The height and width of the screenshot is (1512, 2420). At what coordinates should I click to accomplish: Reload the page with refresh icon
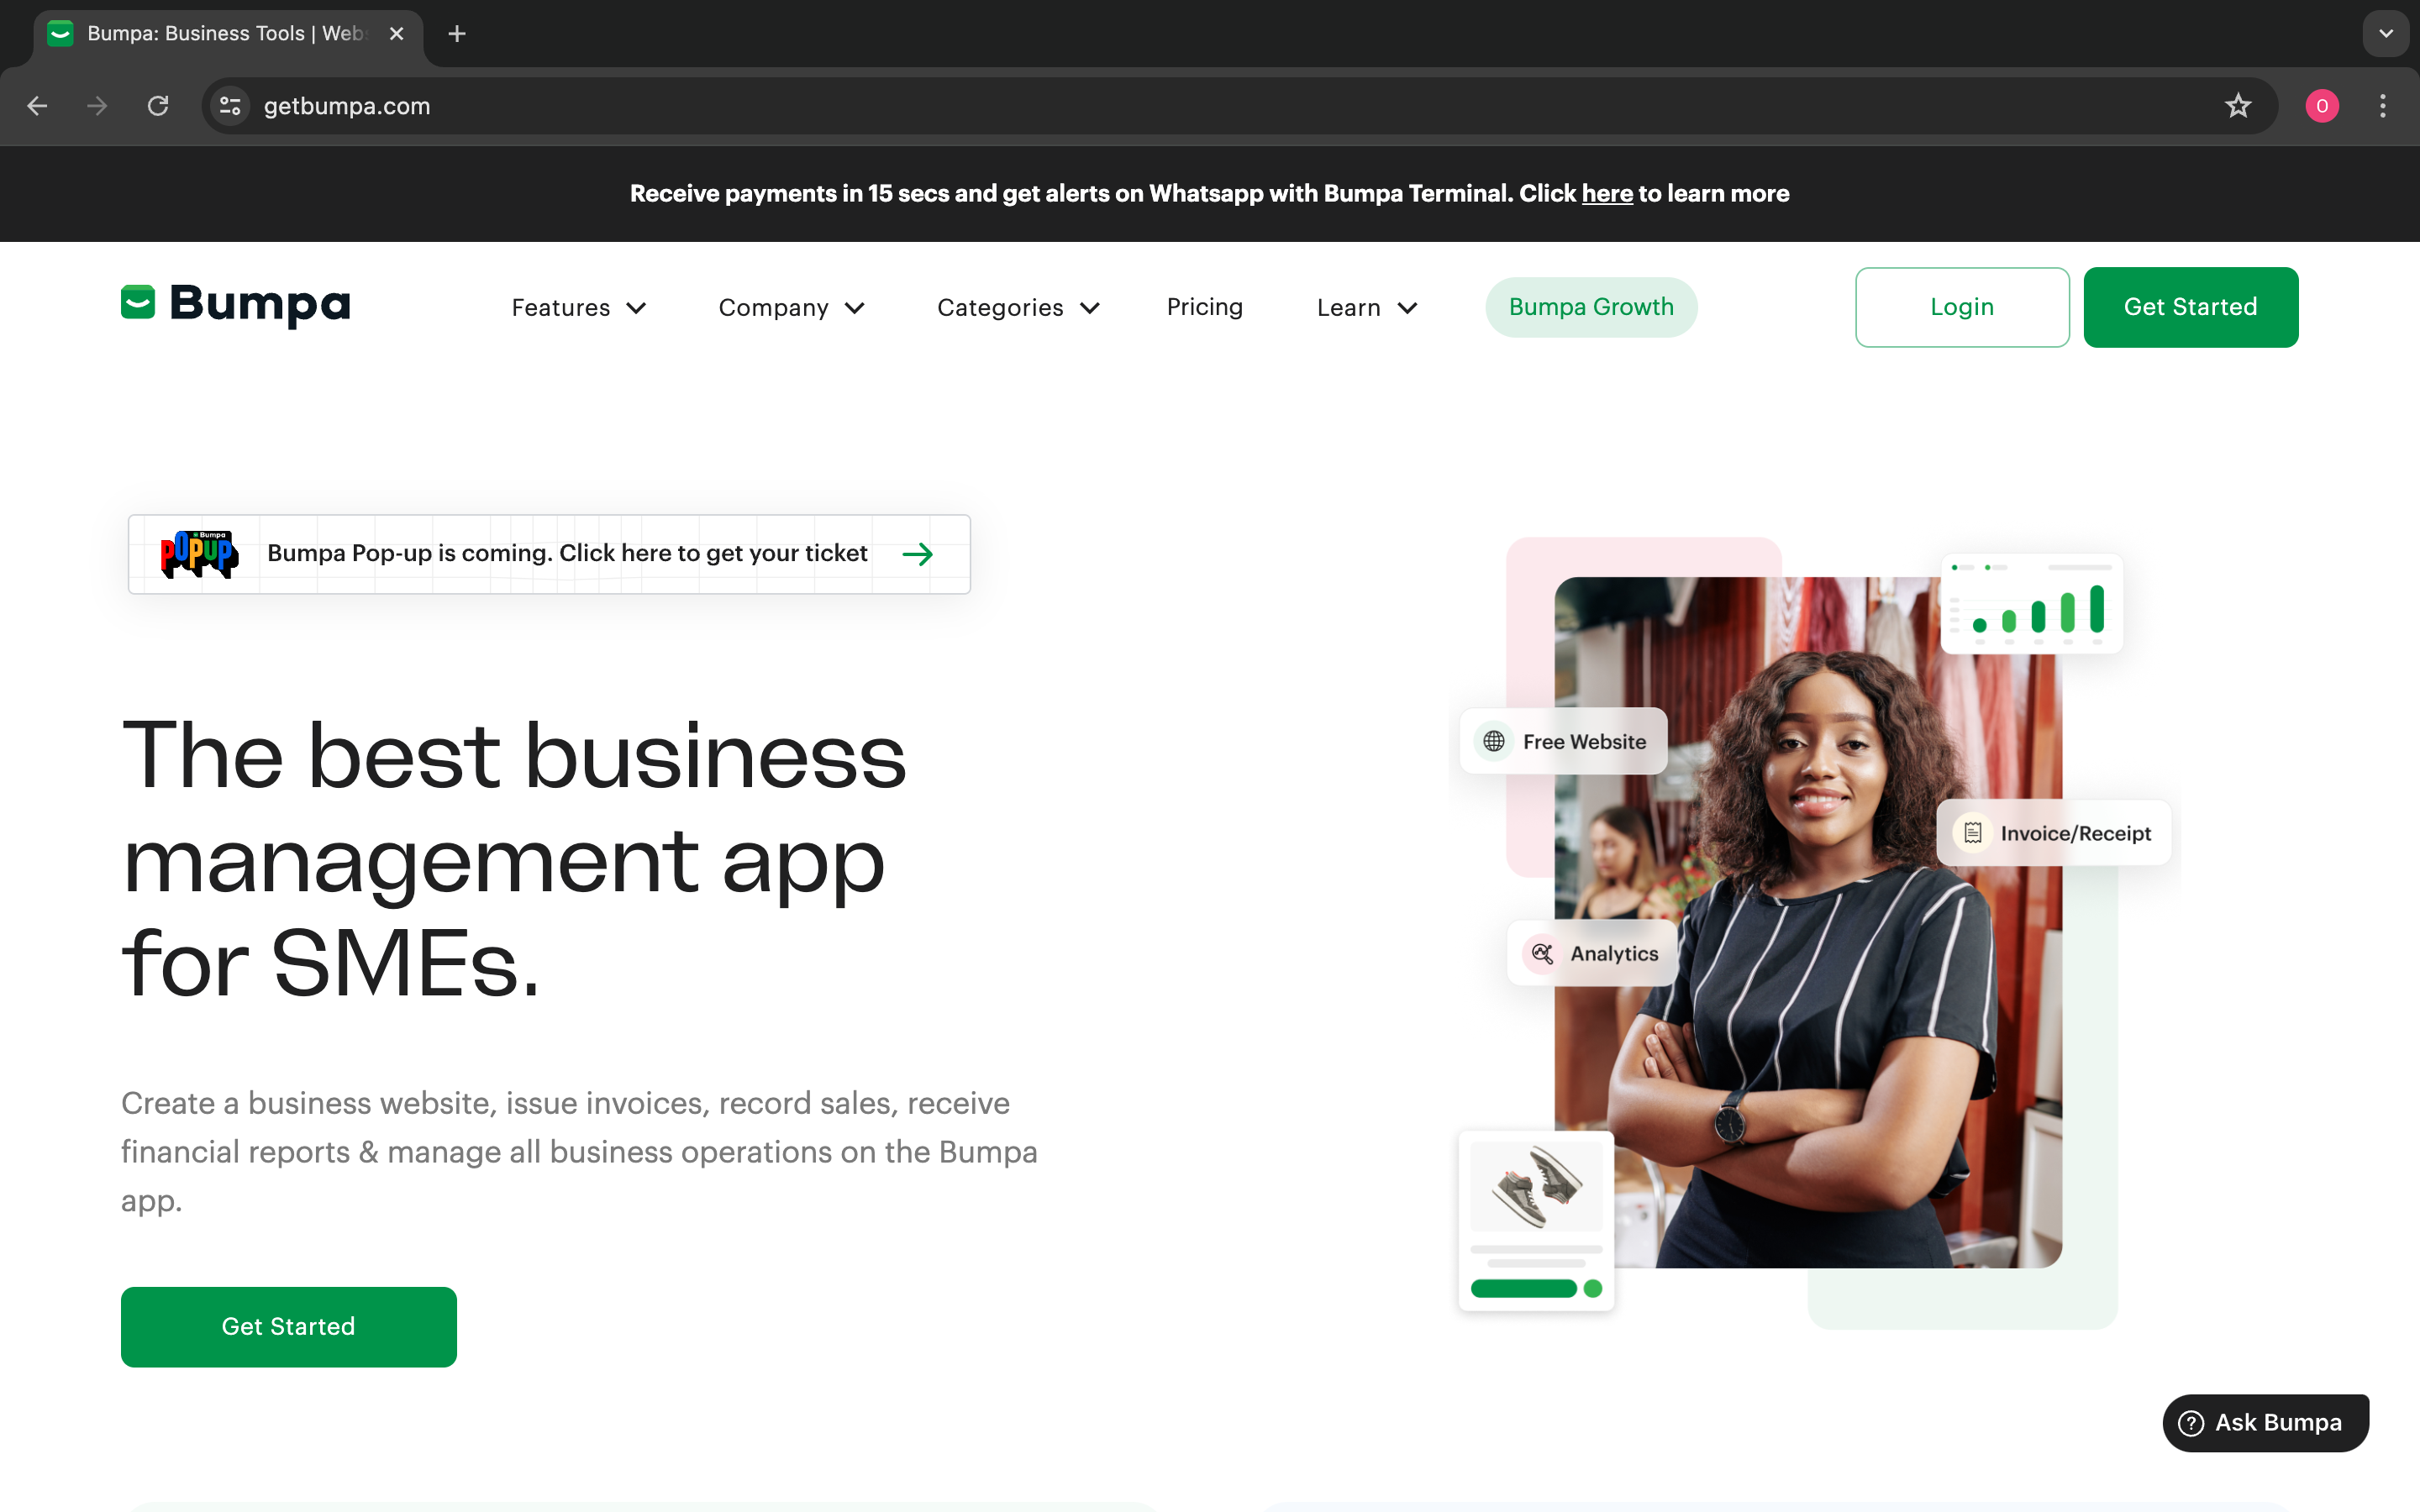pos(158,106)
